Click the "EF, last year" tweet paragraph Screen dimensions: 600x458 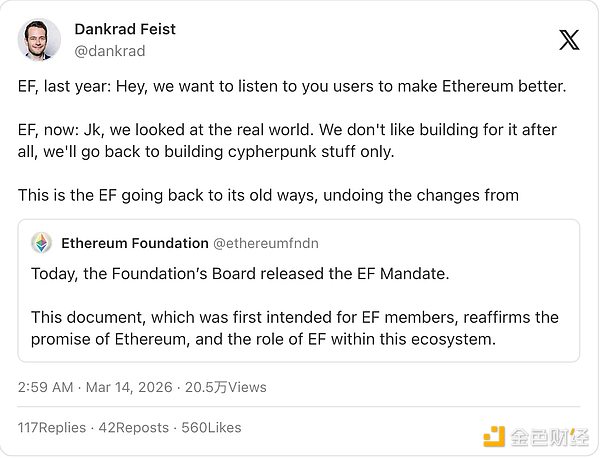[x=292, y=87]
